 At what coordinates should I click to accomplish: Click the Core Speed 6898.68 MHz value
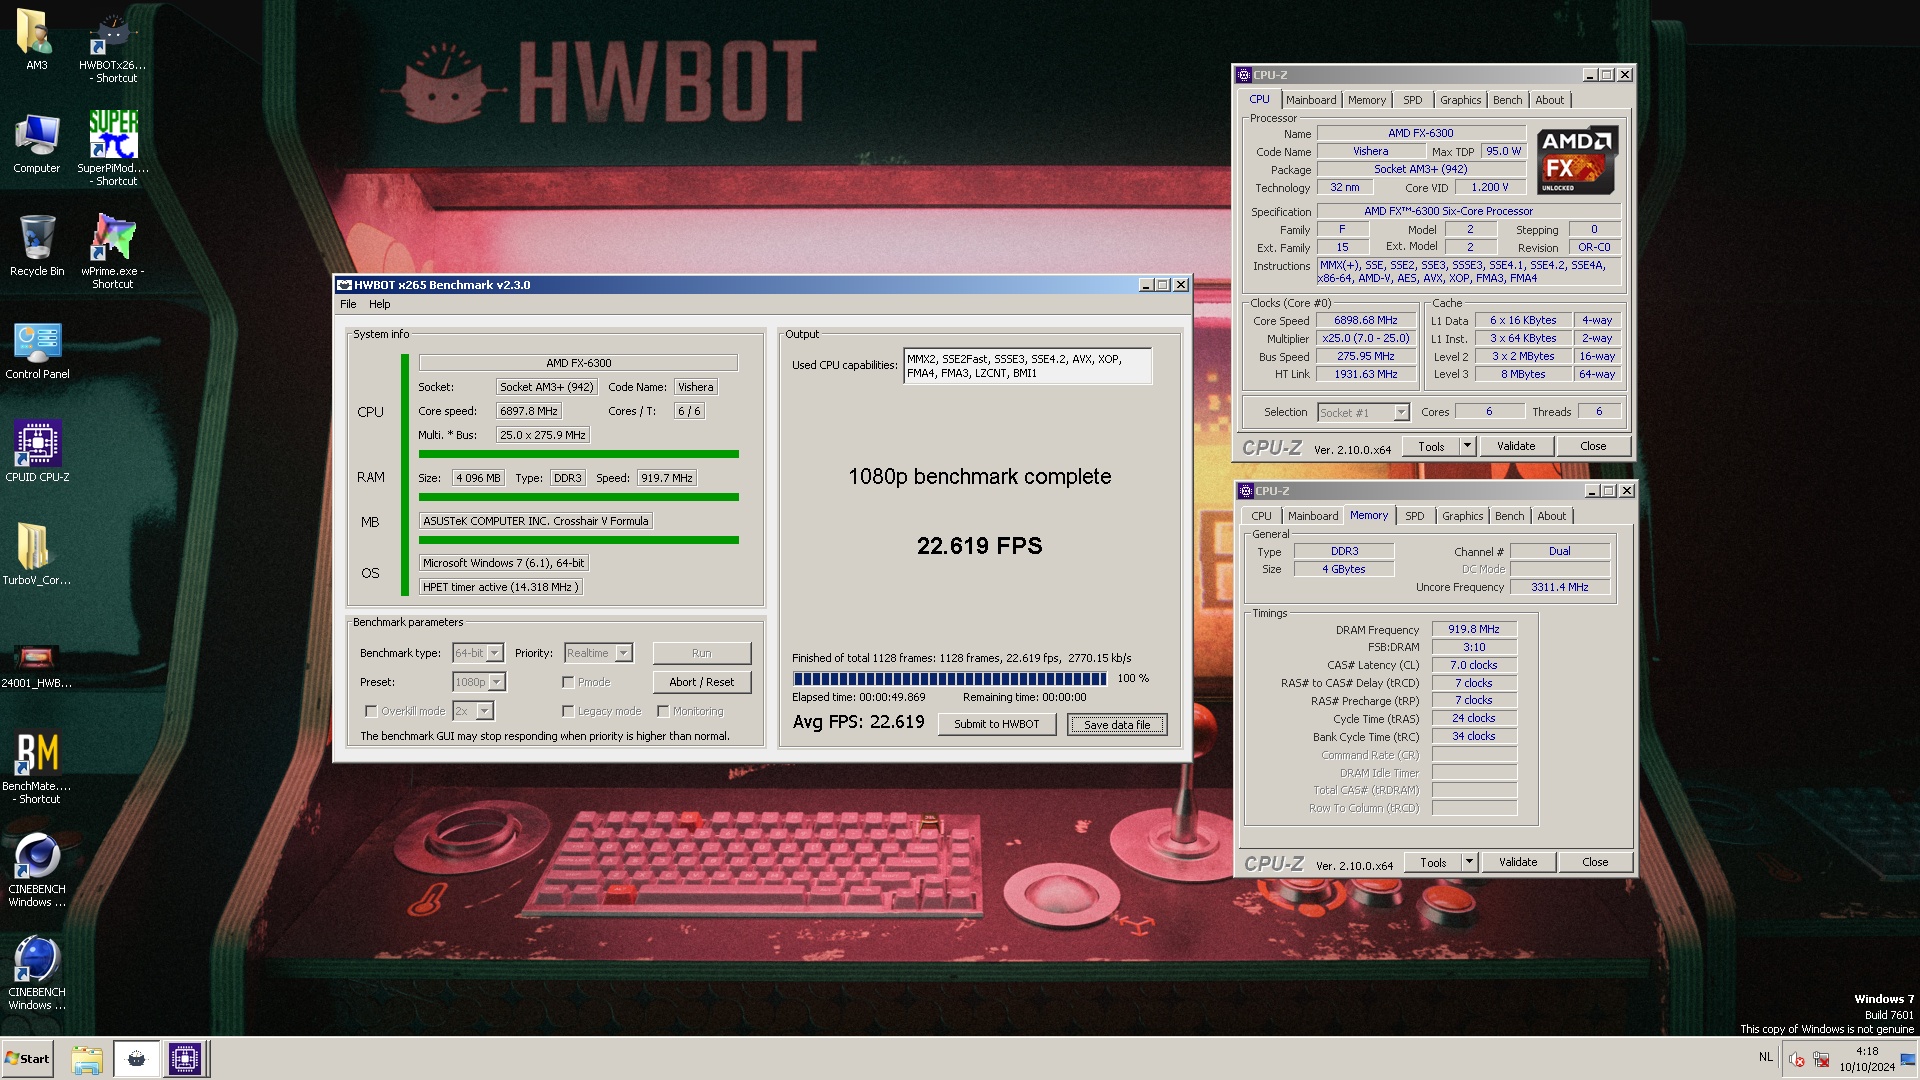[x=1365, y=321]
